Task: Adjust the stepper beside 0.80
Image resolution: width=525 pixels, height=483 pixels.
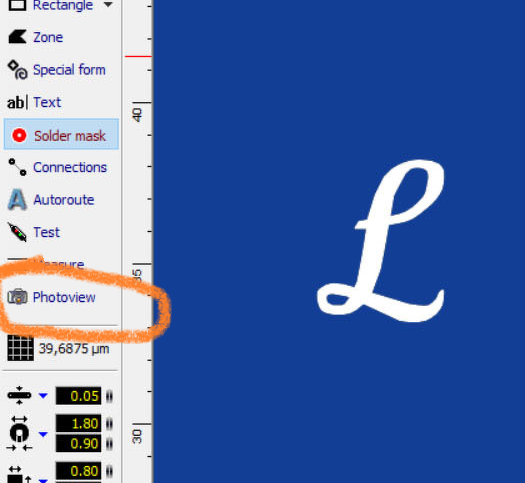Action: 109,472
